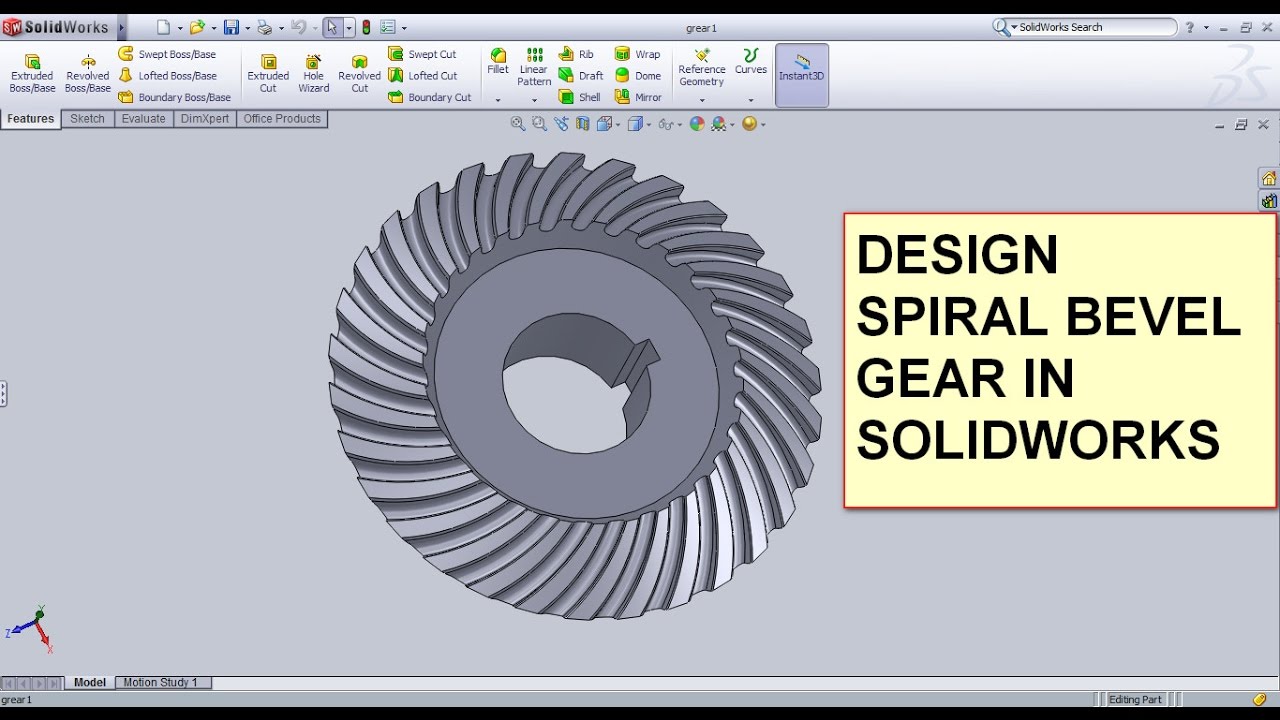Viewport: 1280px width, 720px height.
Task: Select the Wrap feature
Action: (637, 54)
